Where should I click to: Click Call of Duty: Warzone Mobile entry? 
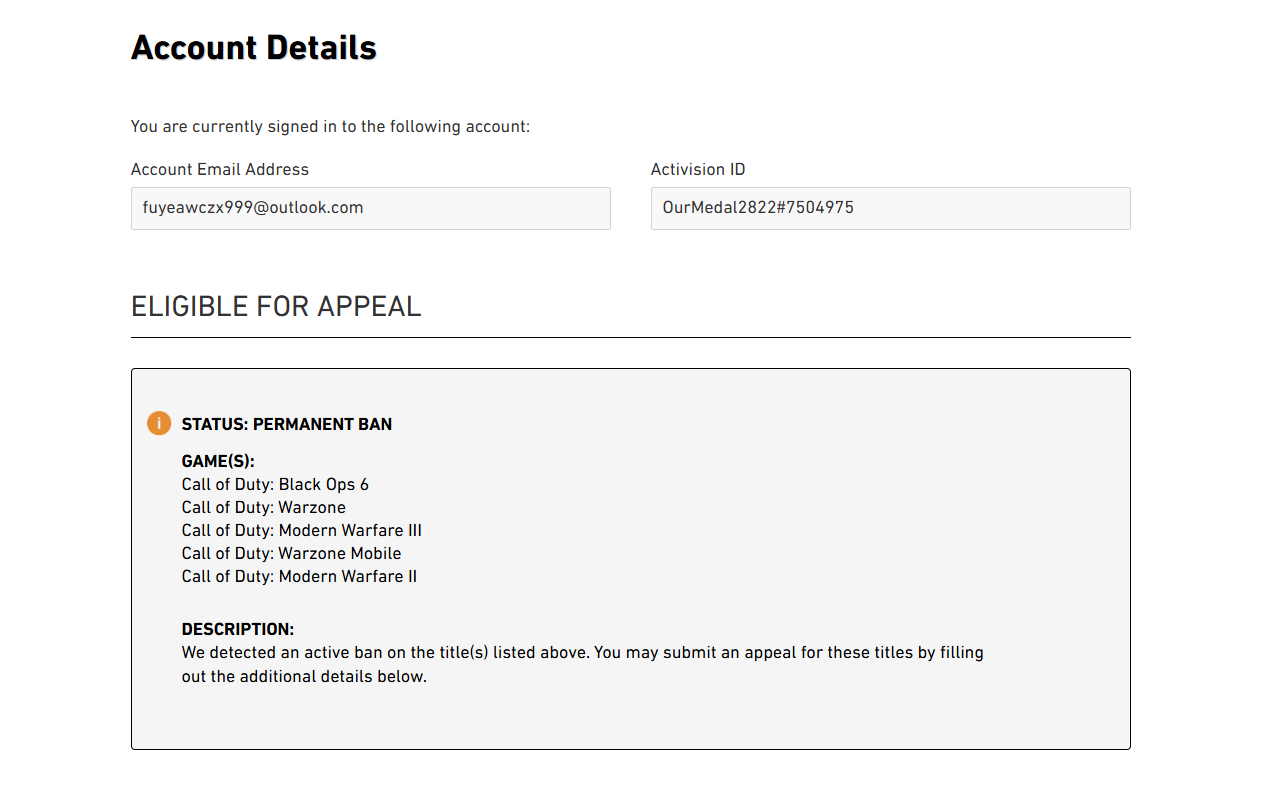(292, 553)
